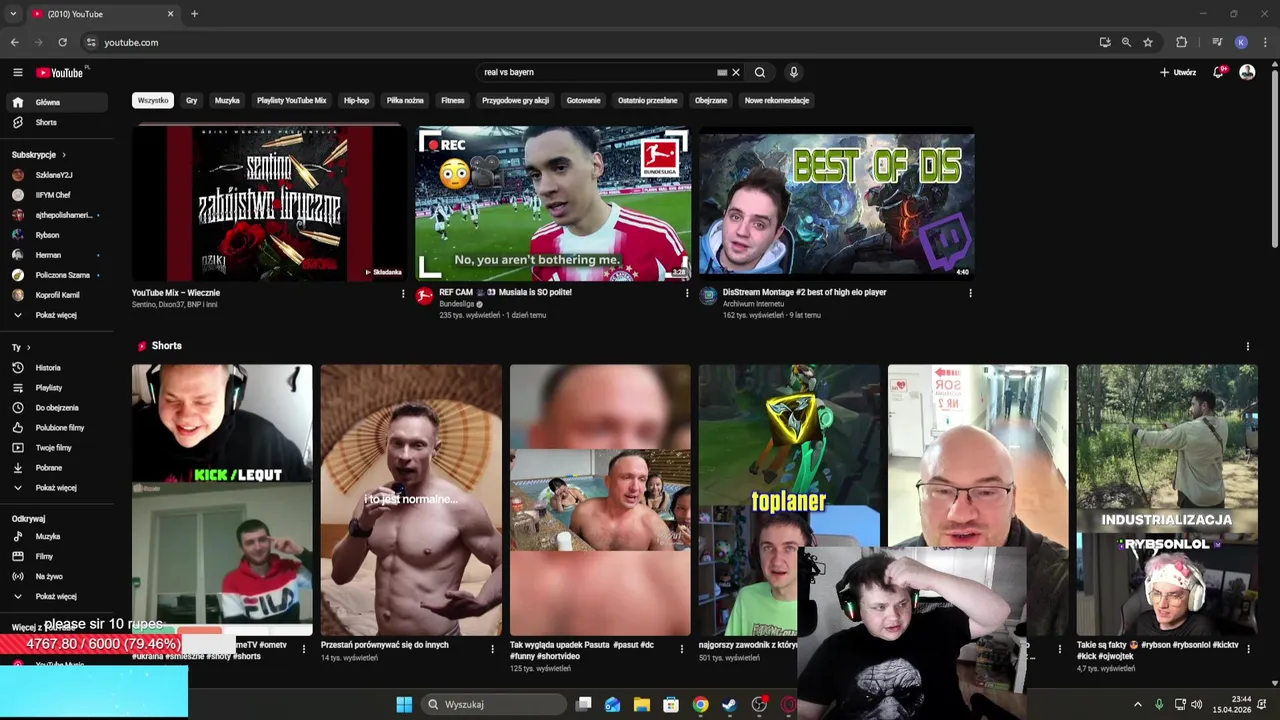Open options for Przestań porównywać się short
Screen dimensions: 1280x720
pos(492,649)
